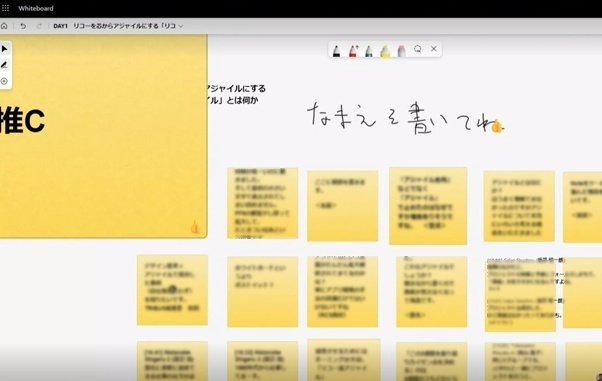The height and width of the screenshot is (381, 602).
Task: Go to the Whiteboard home icon
Action: point(4,26)
